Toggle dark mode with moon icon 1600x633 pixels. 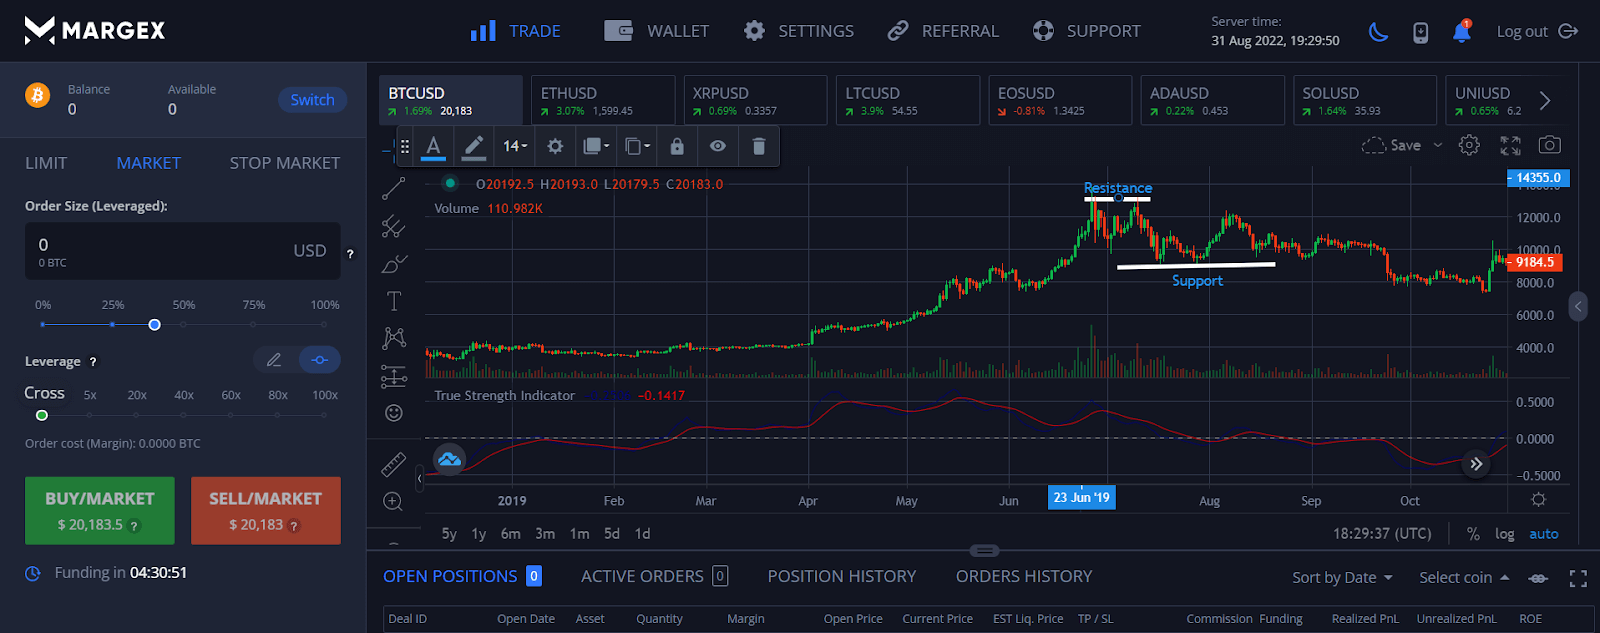coord(1378,32)
